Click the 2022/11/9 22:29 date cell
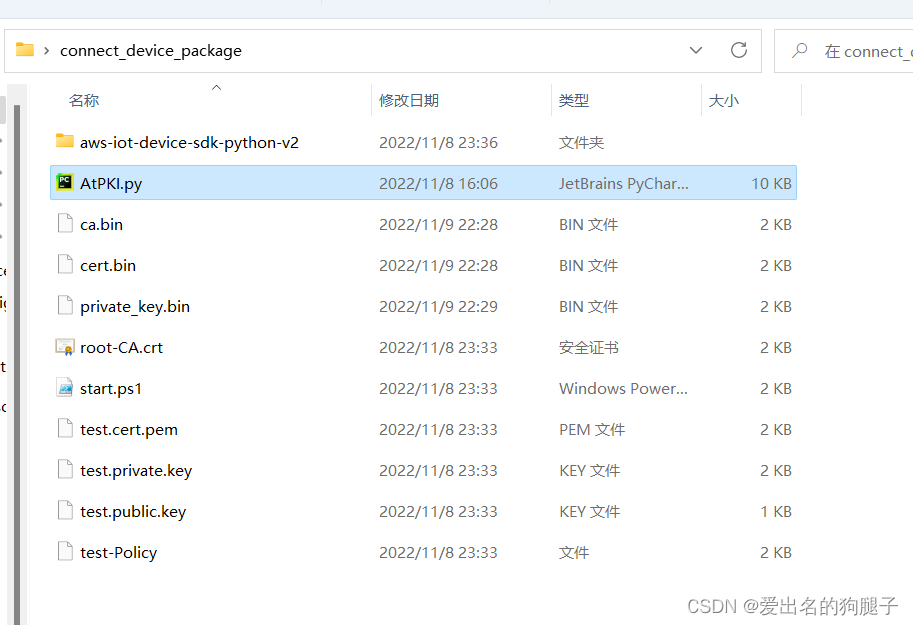The height and width of the screenshot is (625, 913). pos(438,306)
